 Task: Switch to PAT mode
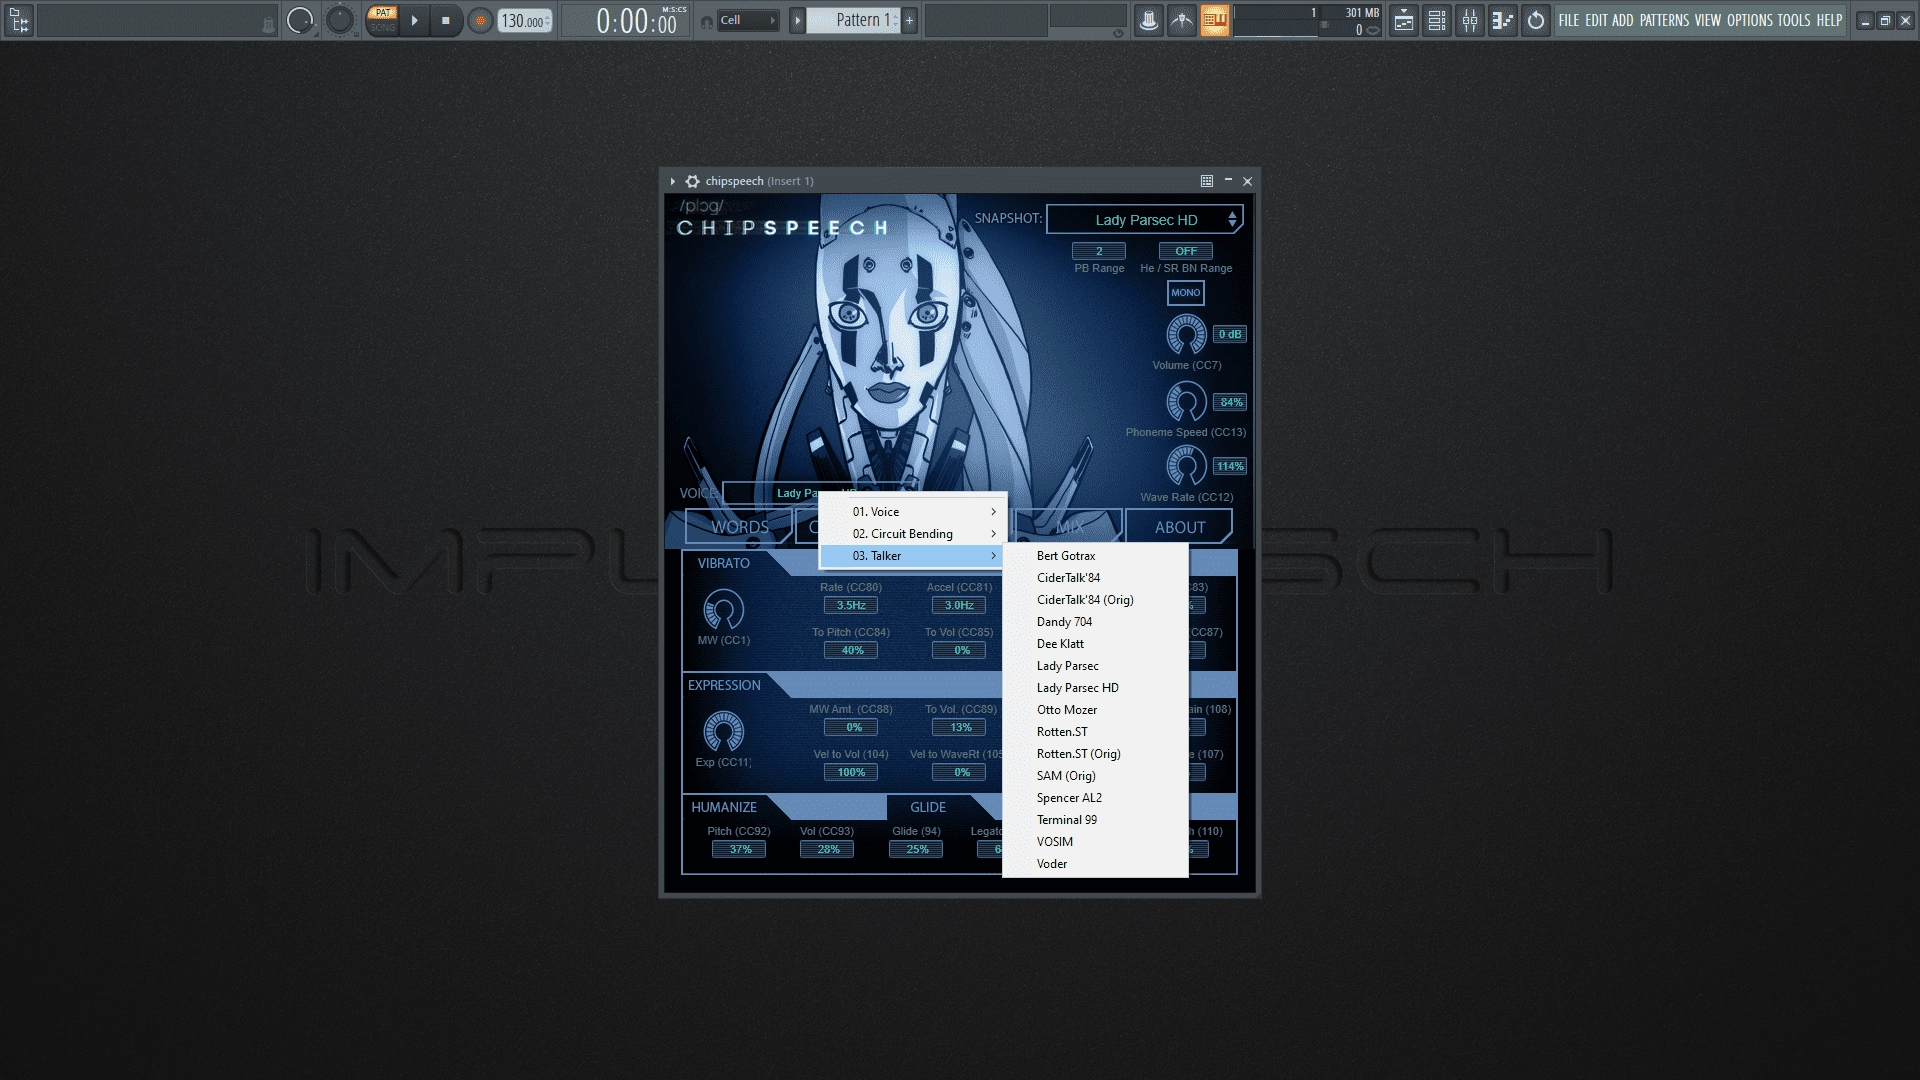pos(383,13)
